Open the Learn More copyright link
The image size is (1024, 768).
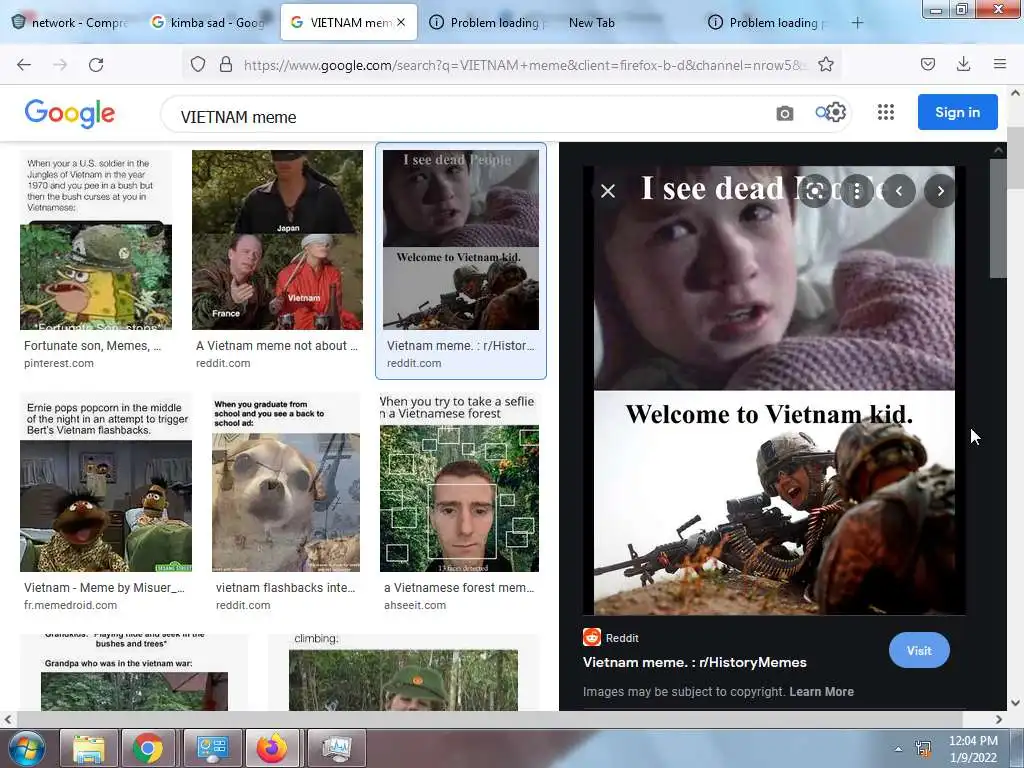[x=821, y=692]
